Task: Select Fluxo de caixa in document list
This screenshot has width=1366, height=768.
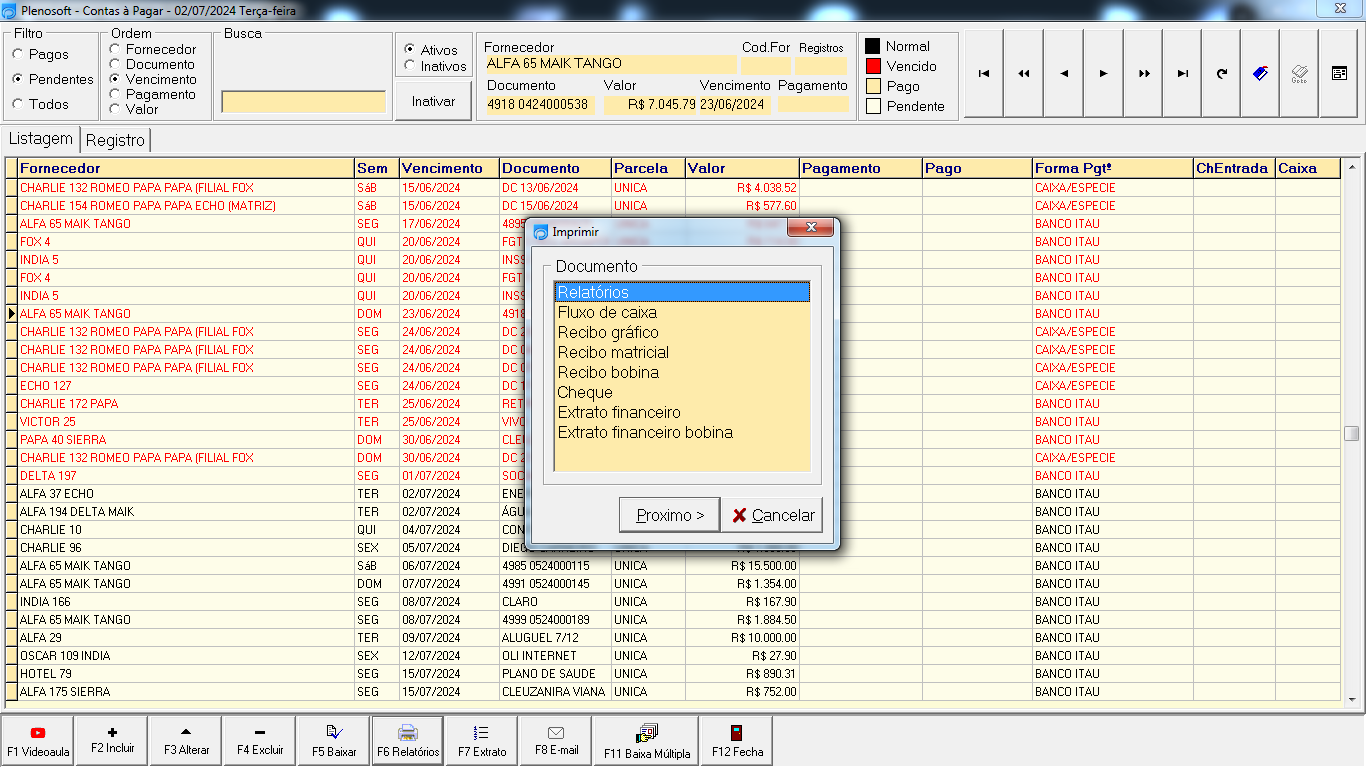Action: [x=607, y=313]
